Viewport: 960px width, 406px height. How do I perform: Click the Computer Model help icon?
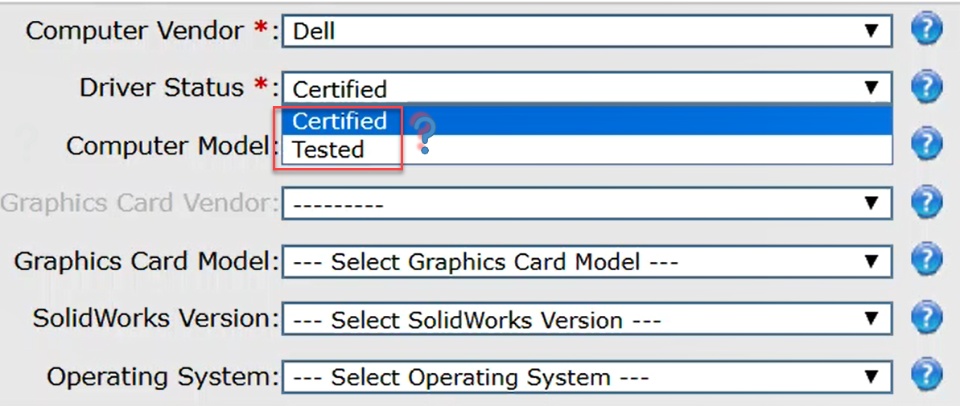click(927, 145)
